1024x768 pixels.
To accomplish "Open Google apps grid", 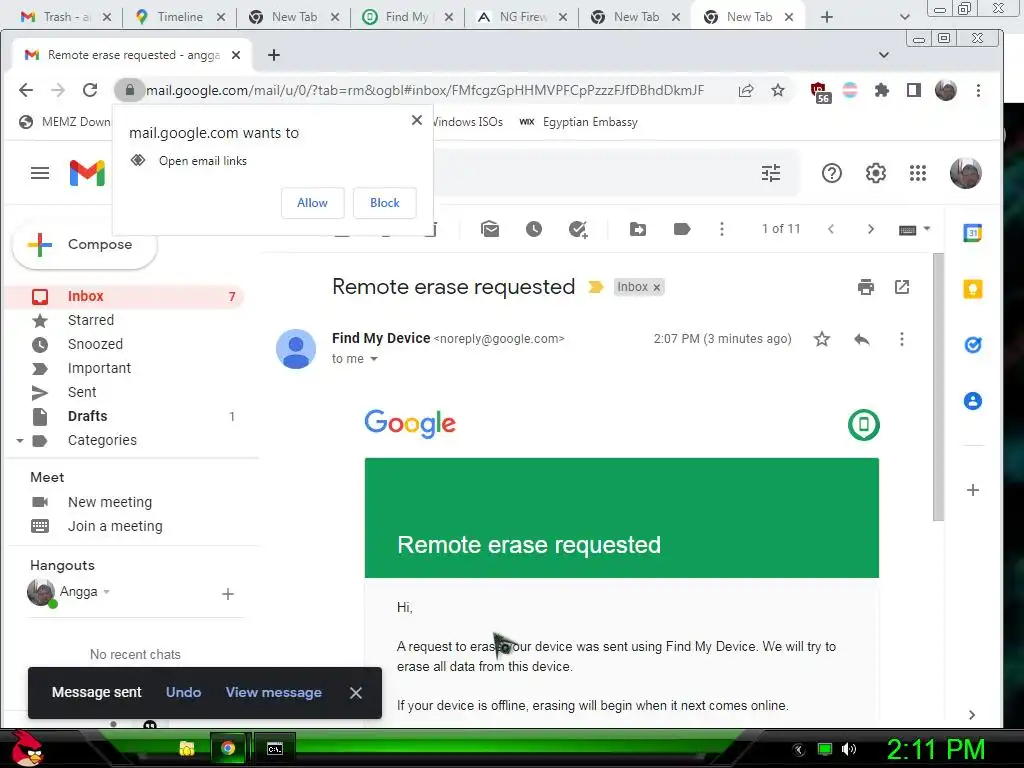I will 918,173.
